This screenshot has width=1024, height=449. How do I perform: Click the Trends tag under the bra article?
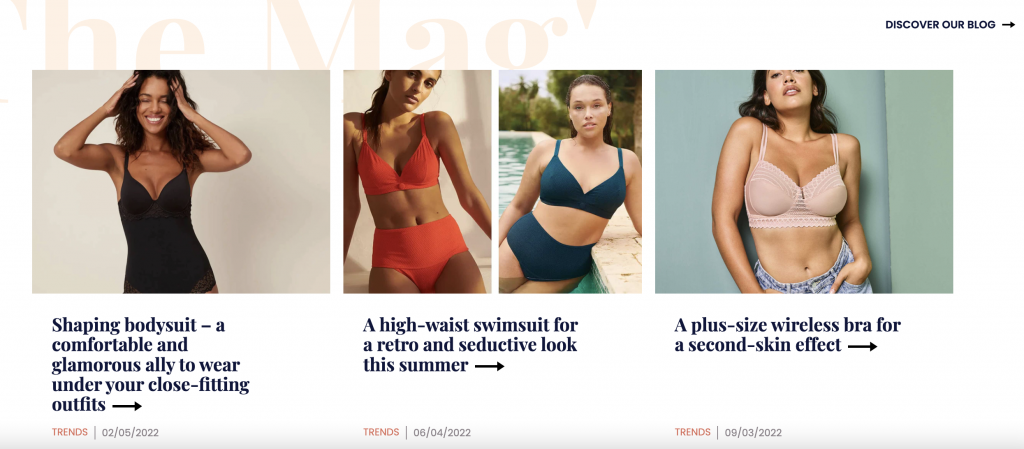click(693, 432)
